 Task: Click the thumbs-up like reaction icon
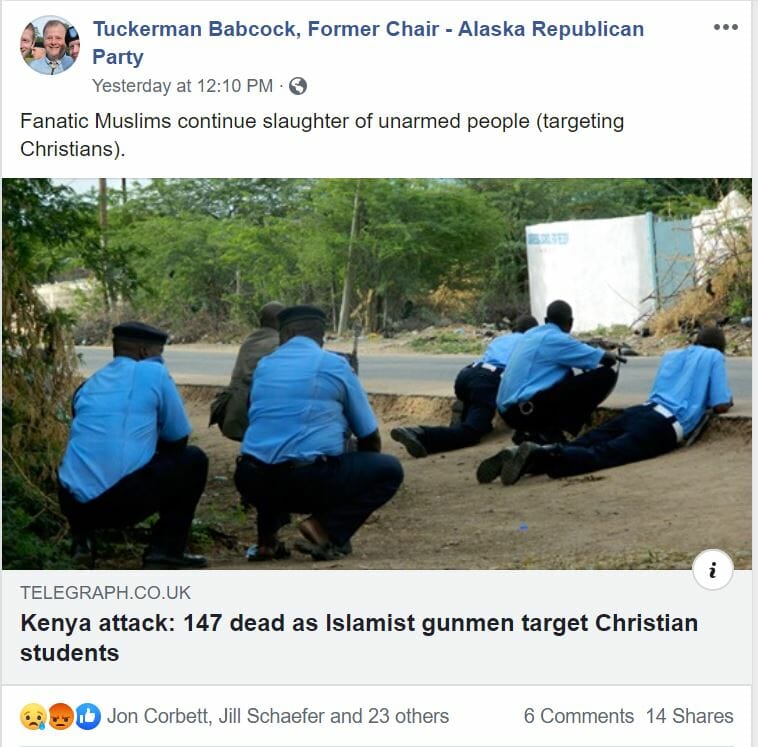pyautogui.click(x=88, y=717)
